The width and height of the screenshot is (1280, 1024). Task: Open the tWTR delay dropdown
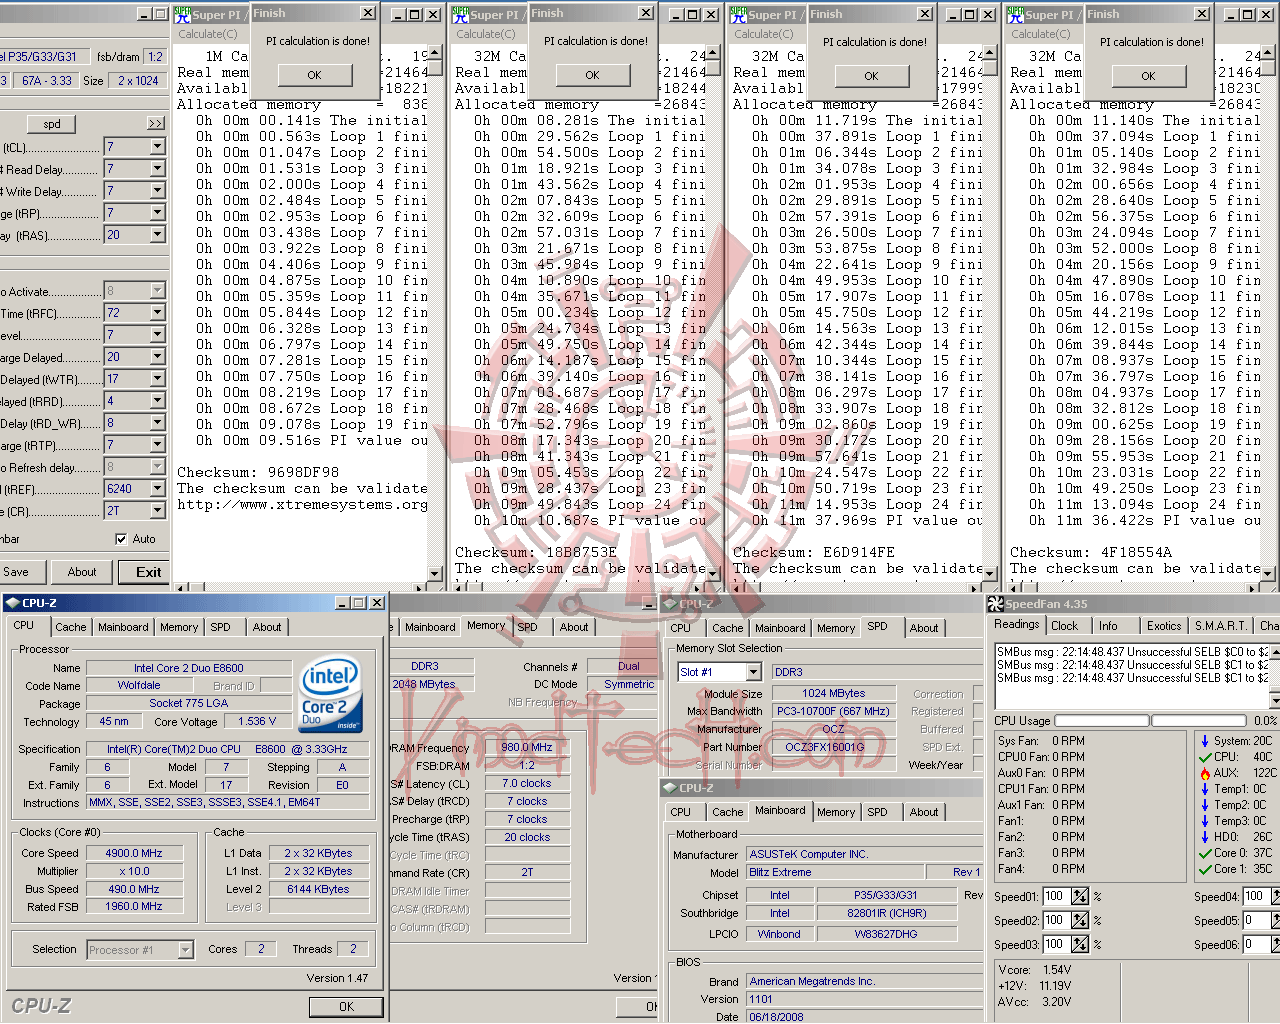[x=157, y=379]
